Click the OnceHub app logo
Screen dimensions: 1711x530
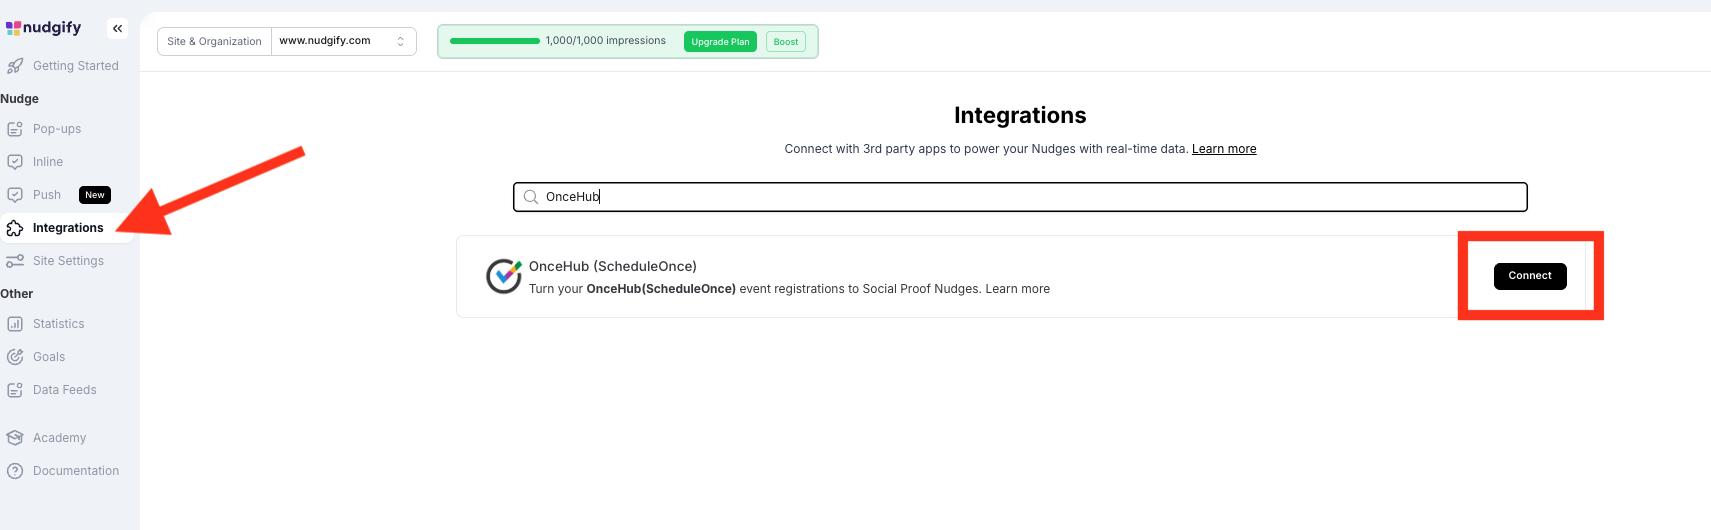pos(504,277)
